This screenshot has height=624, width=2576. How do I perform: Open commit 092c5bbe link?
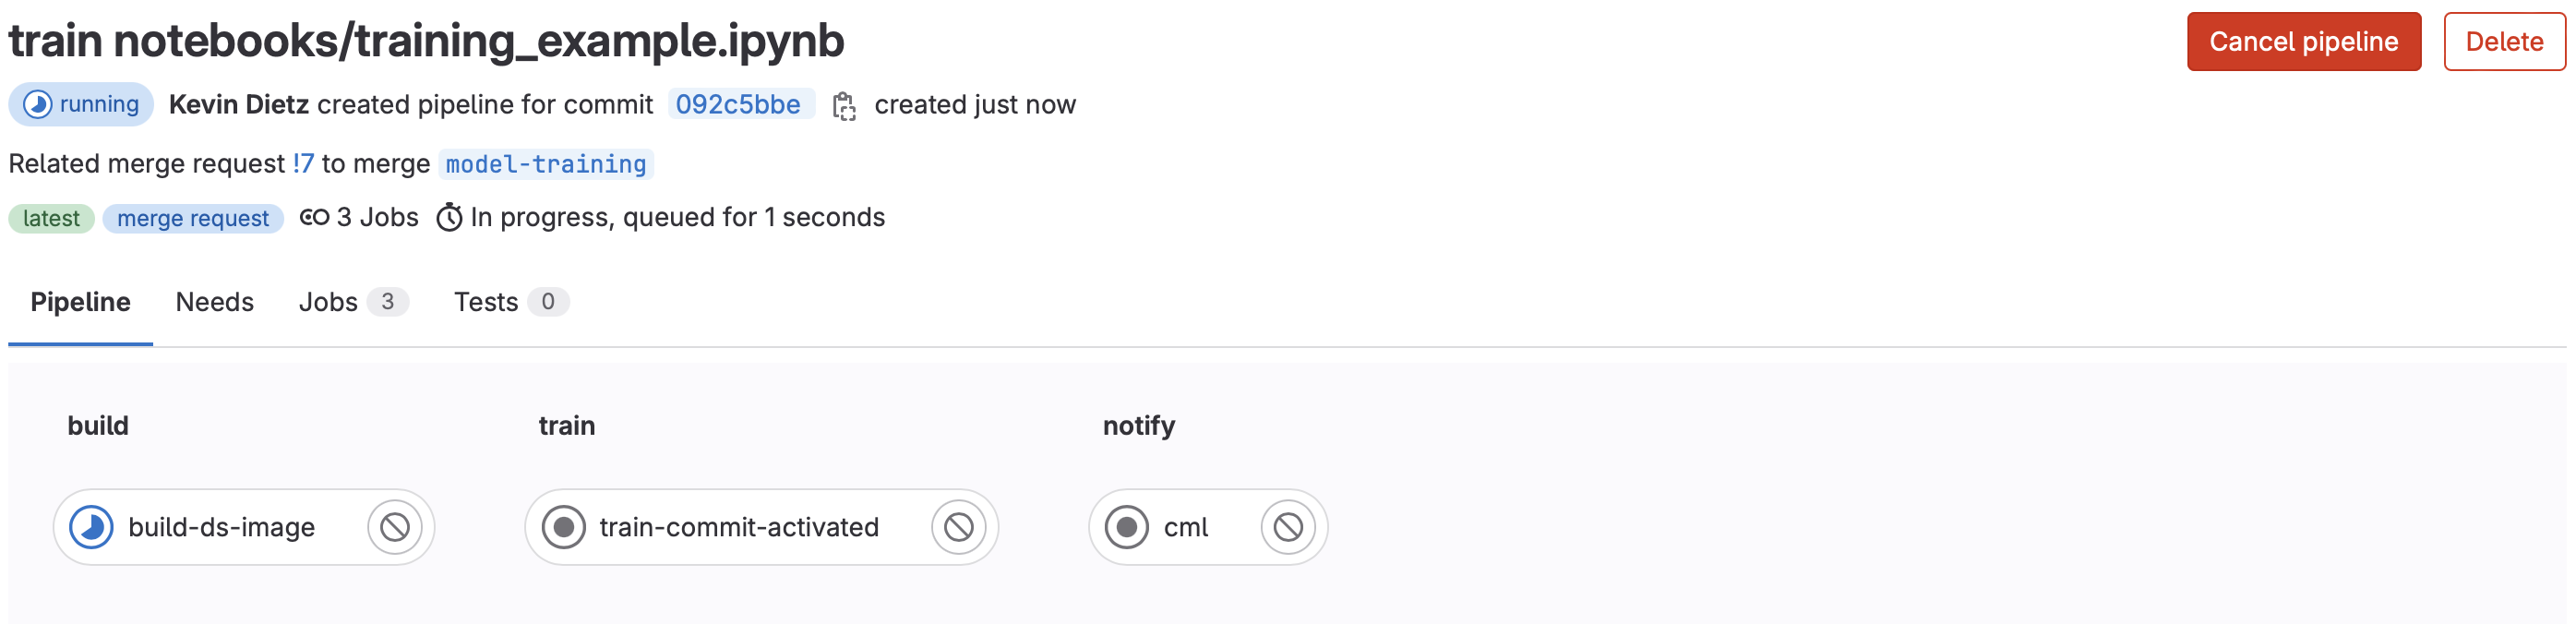738,105
